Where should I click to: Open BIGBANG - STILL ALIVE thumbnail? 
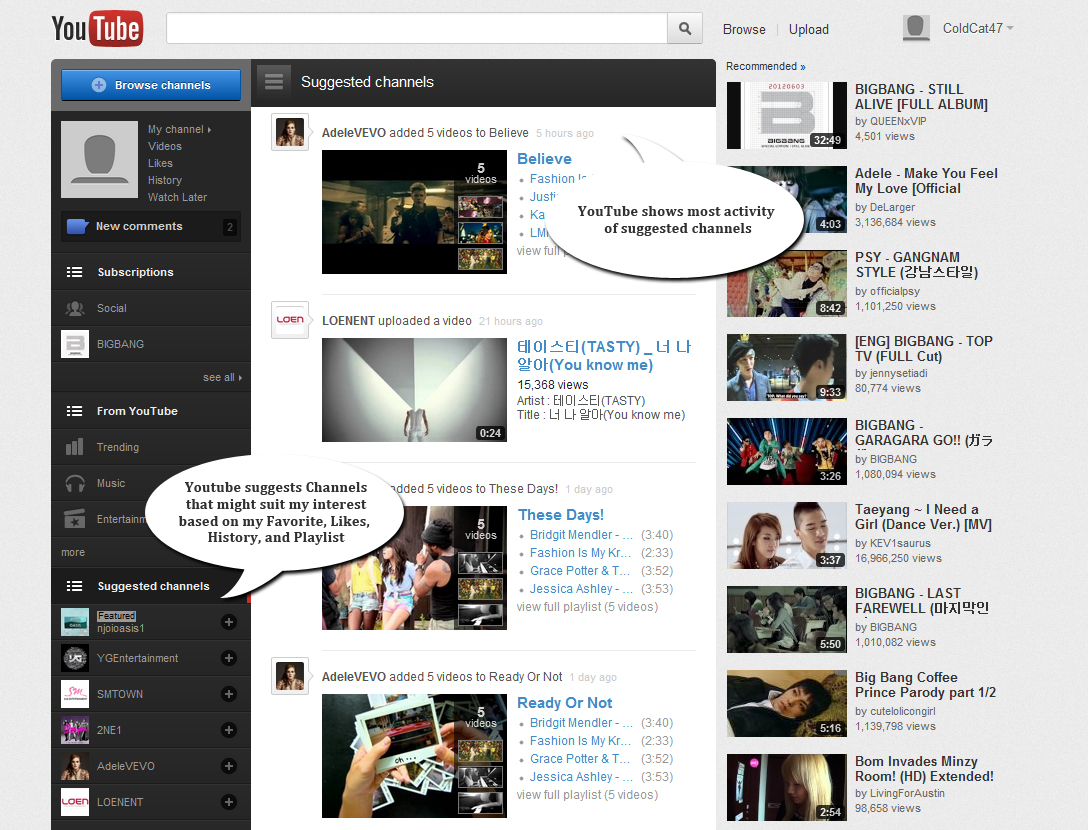click(787, 115)
